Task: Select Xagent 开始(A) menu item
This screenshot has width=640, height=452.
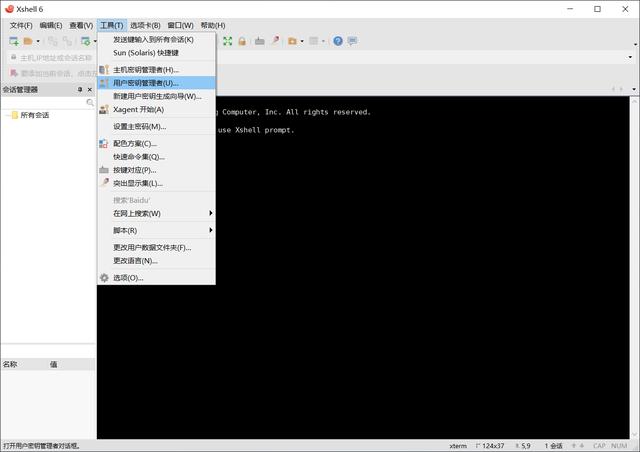Action: 156,109
